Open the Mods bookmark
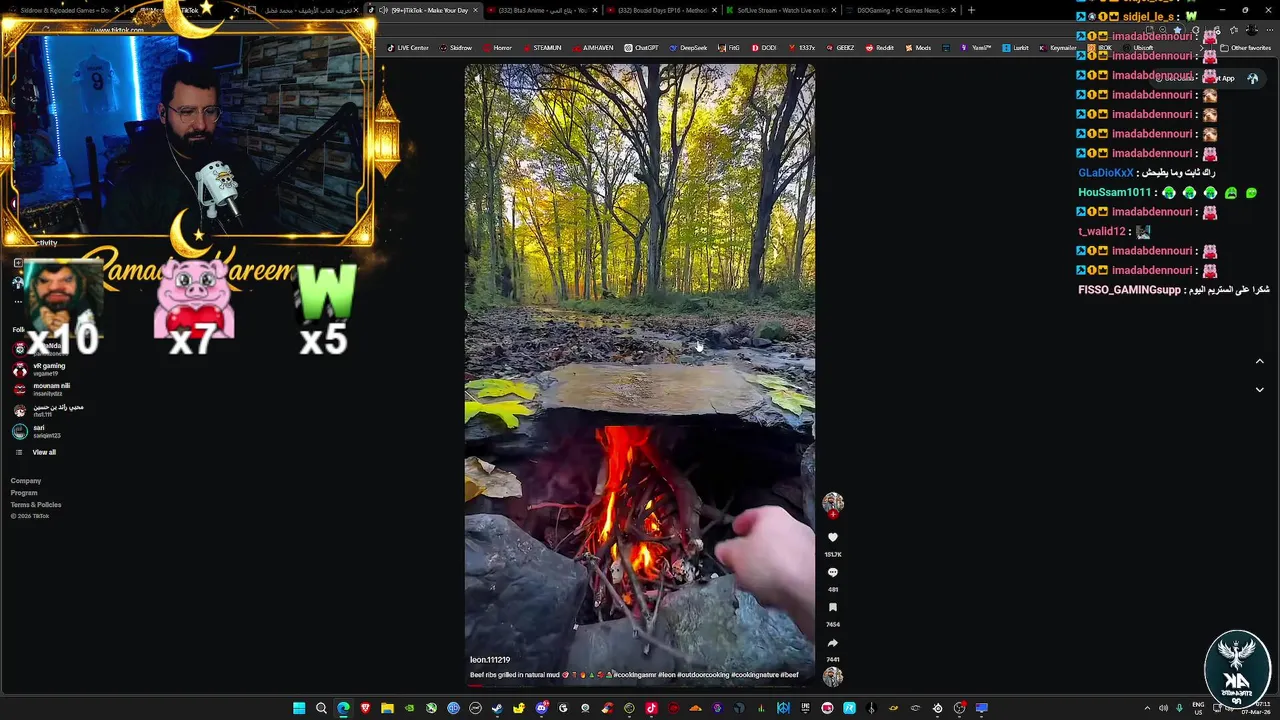Screen dimensions: 1280x720 point(918,48)
